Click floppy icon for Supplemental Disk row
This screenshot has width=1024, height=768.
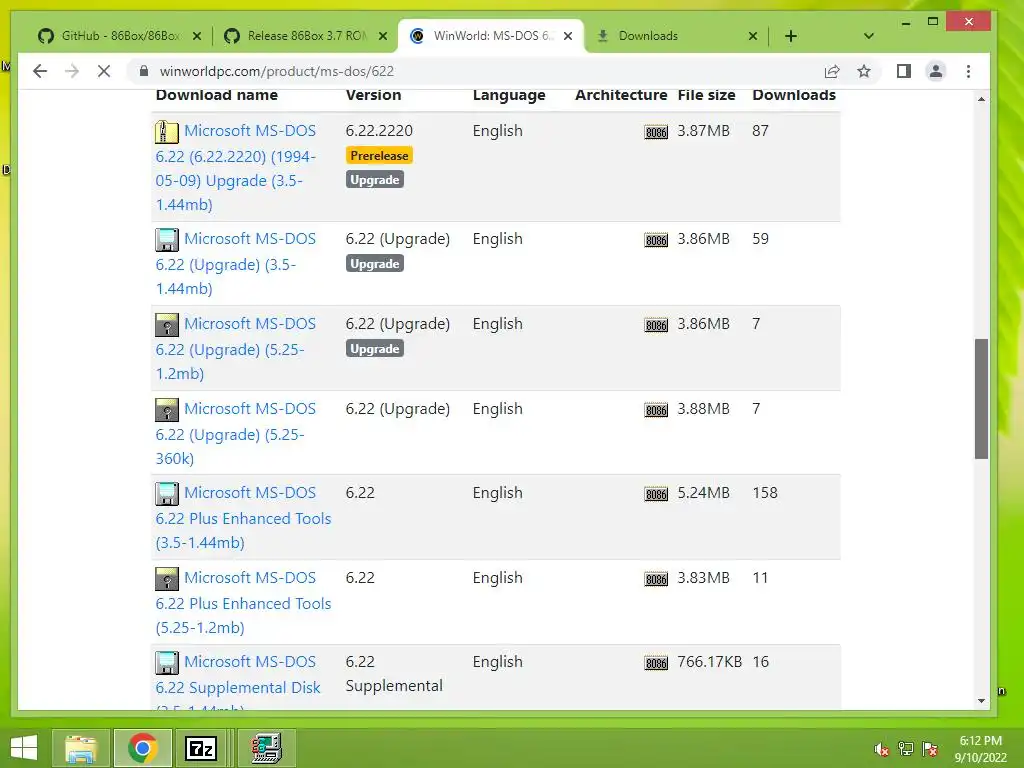coord(167,663)
